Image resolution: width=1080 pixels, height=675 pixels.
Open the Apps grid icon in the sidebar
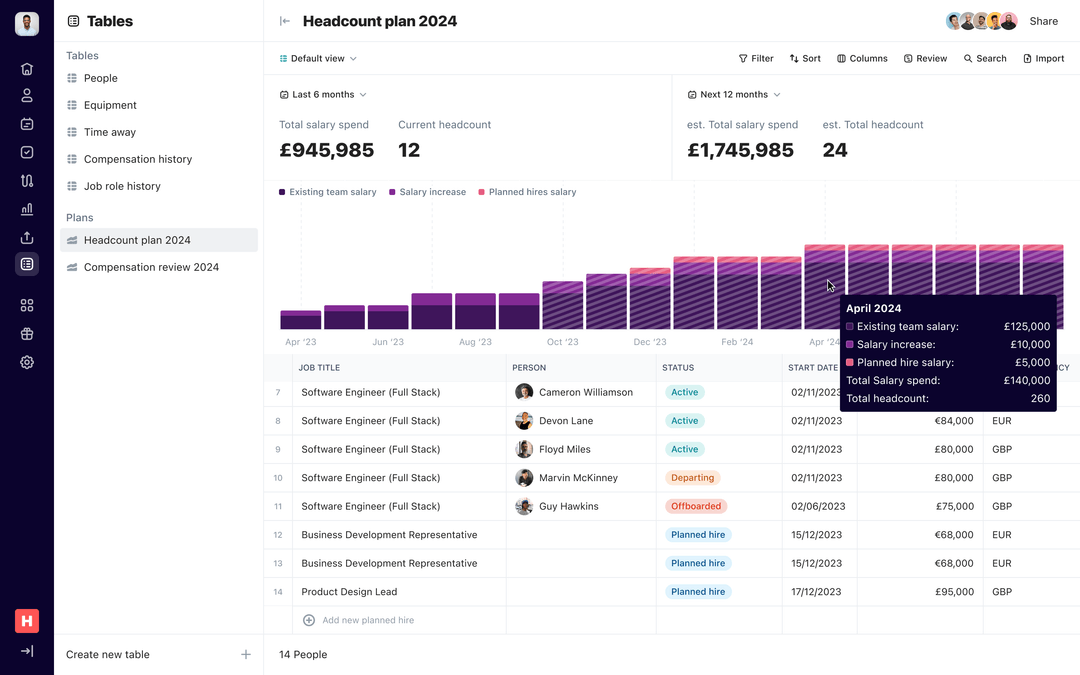point(27,304)
